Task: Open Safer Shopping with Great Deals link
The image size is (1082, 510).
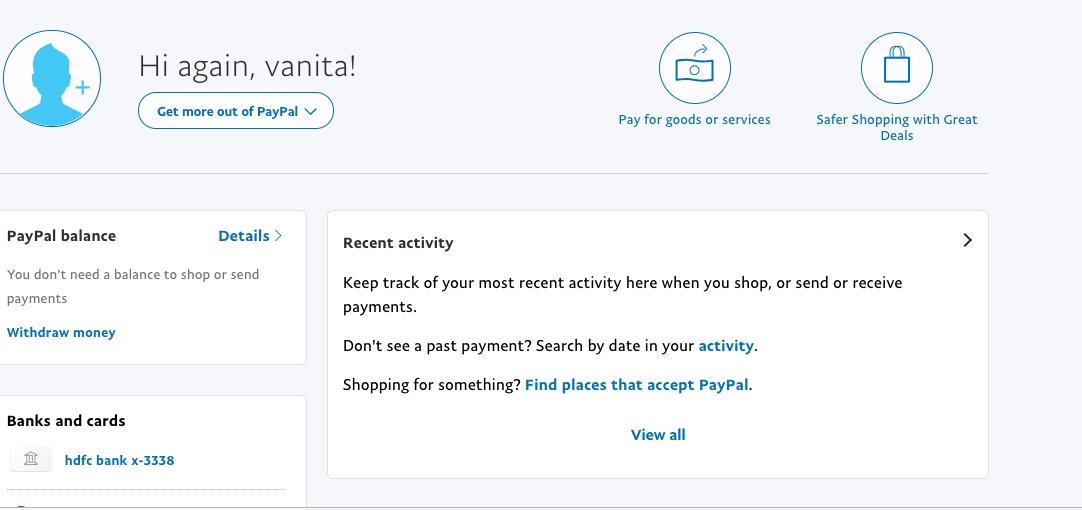Action: [x=896, y=127]
